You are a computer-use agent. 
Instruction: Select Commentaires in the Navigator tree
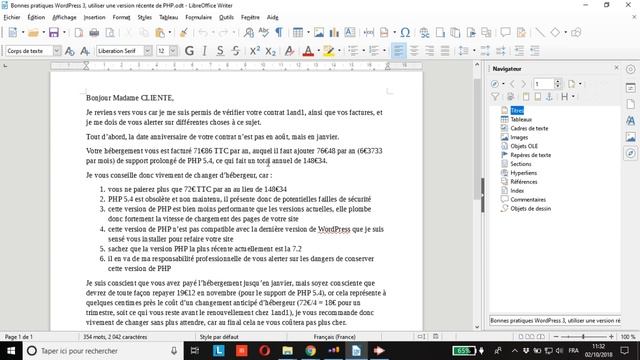(528, 200)
